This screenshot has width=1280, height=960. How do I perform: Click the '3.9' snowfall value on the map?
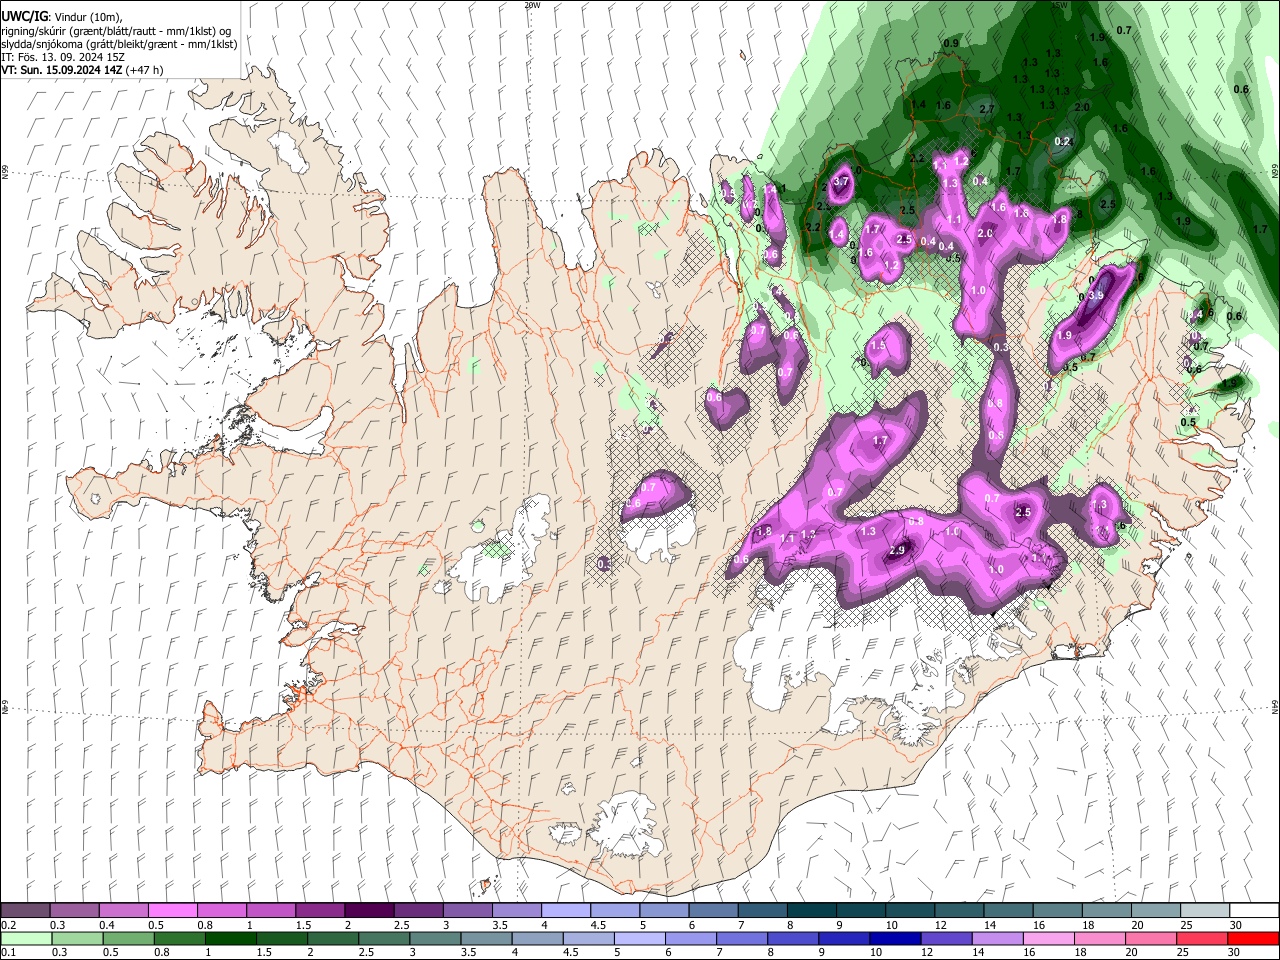click(1096, 296)
